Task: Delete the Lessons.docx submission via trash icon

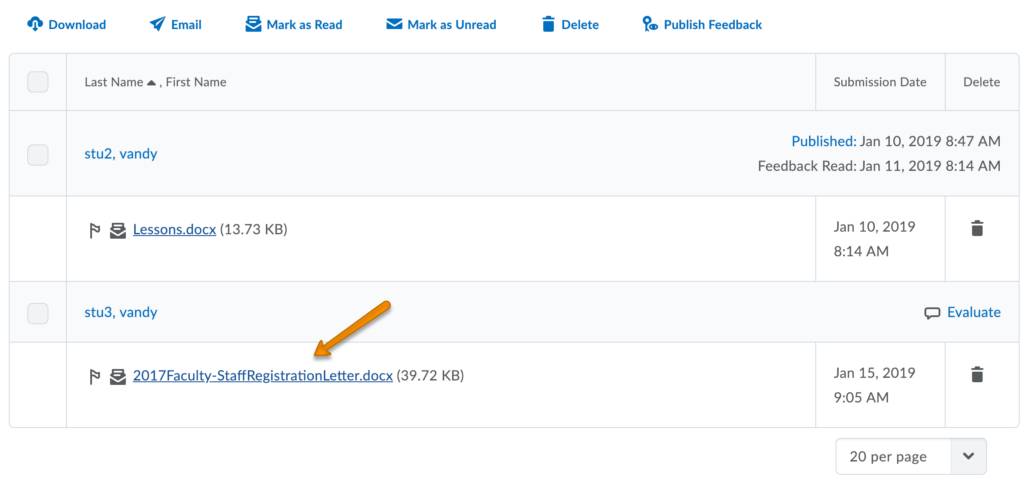Action: click(977, 229)
